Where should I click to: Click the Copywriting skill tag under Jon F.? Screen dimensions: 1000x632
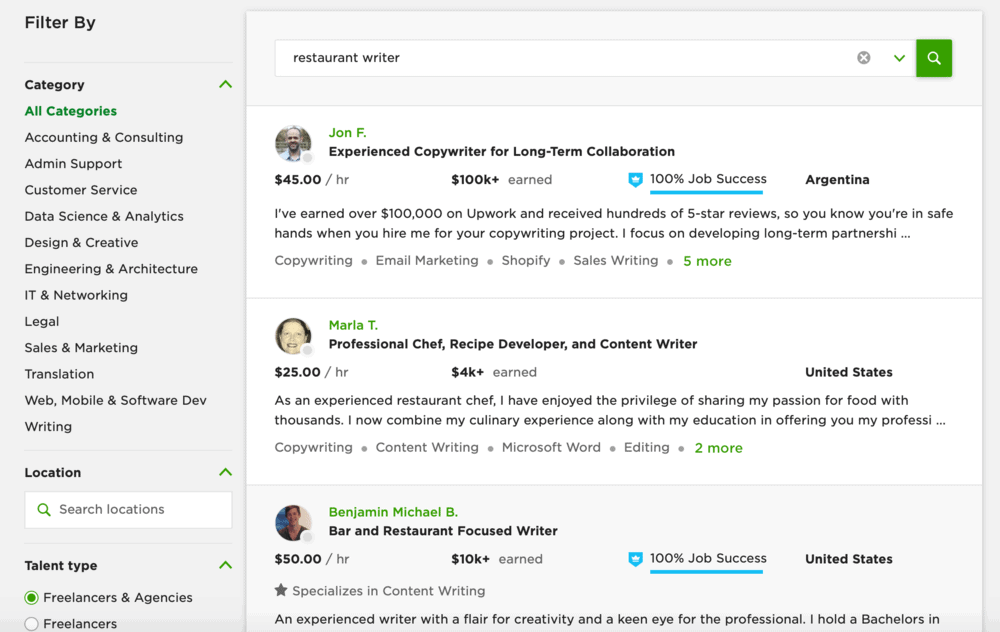tap(313, 260)
